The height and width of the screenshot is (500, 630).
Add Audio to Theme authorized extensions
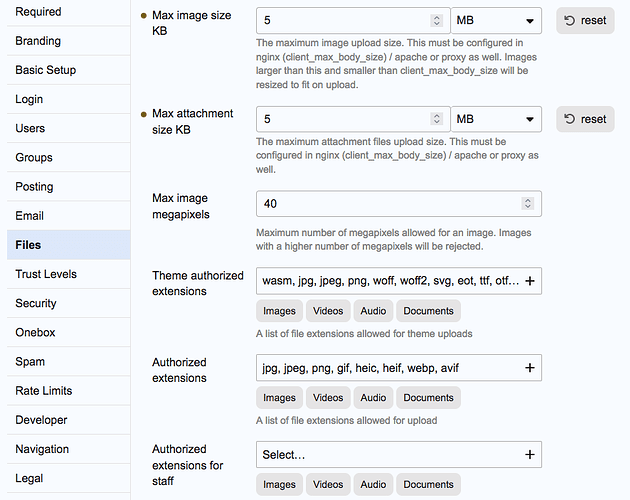point(373,311)
